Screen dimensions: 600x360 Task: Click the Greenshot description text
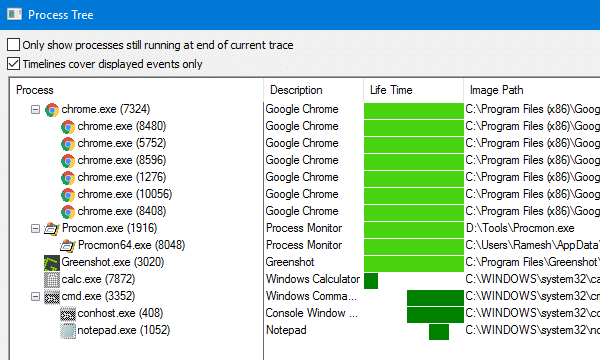pyautogui.click(x=290, y=262)
